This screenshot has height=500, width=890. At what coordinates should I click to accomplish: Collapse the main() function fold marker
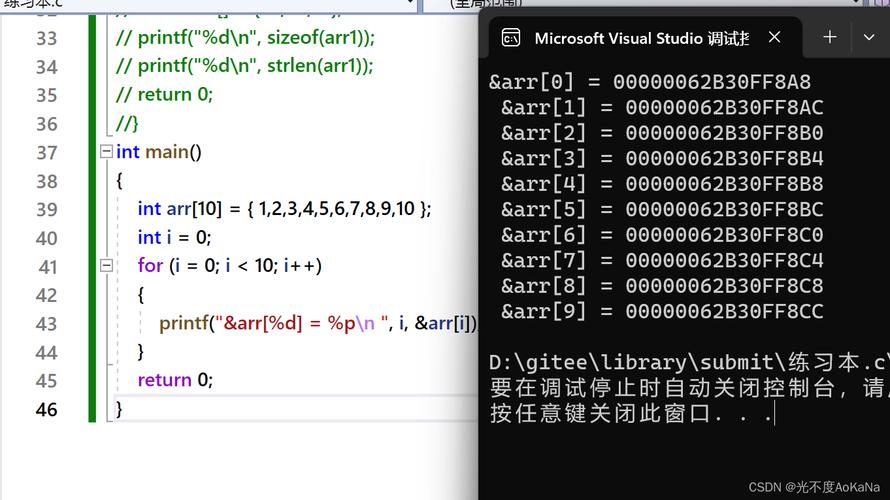click(106, 152)
